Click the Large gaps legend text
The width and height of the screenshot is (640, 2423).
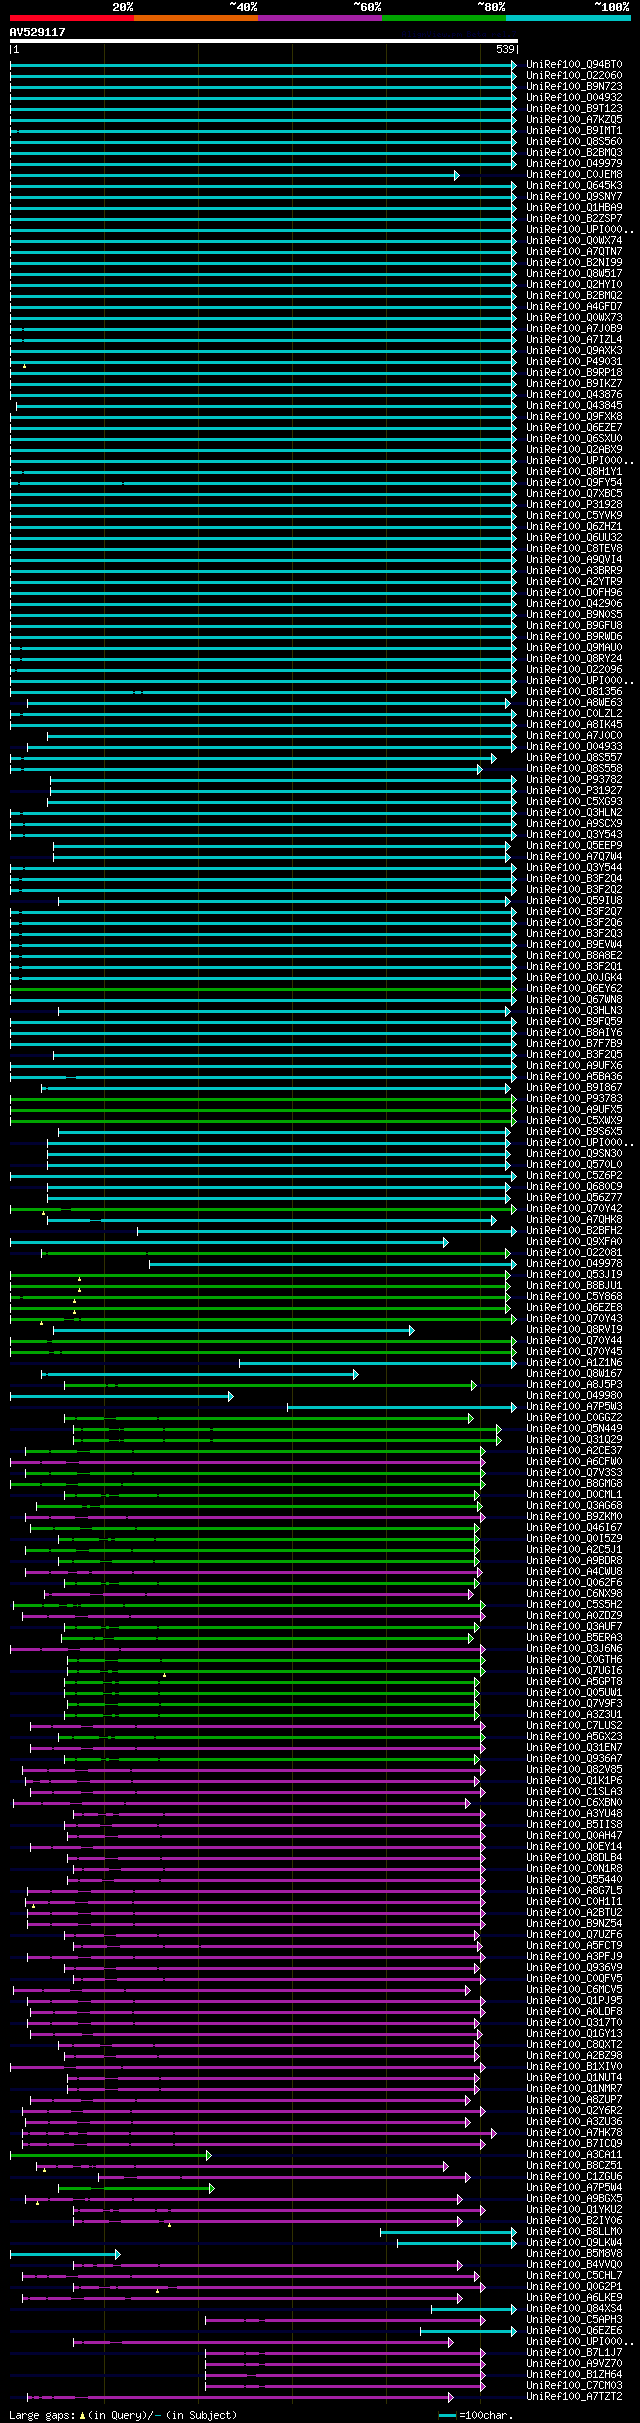[x=123, y=2414]
